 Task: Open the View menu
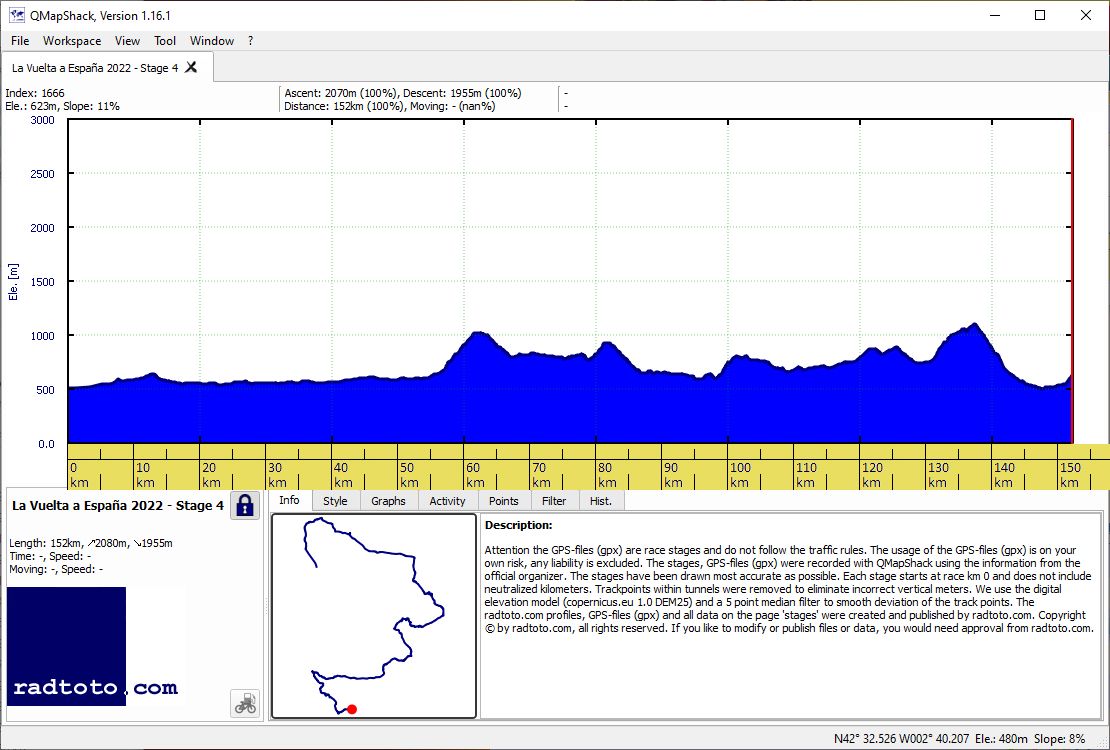[x=127, y=40]
